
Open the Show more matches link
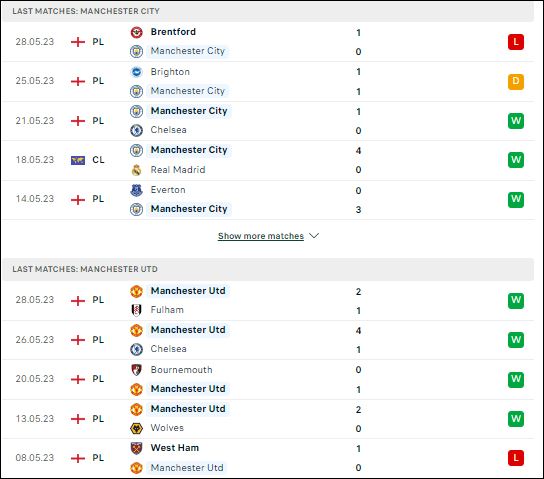pyautogui.click(x=261, y=236)
